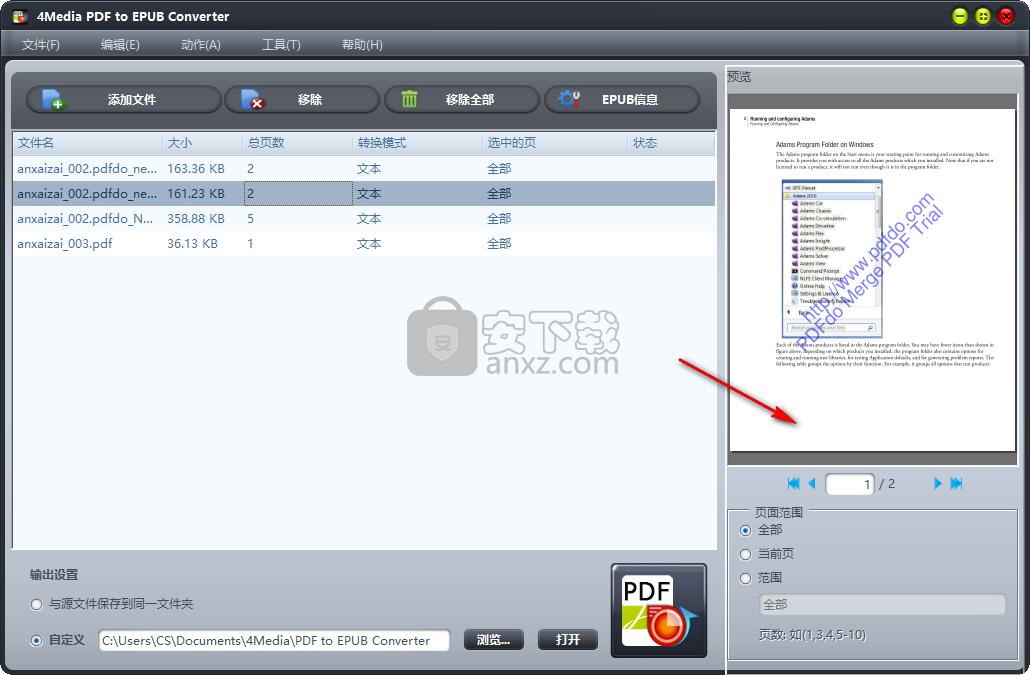Click the 打开 open folder button
This screenshot has height=675, width=1030.
568,640
